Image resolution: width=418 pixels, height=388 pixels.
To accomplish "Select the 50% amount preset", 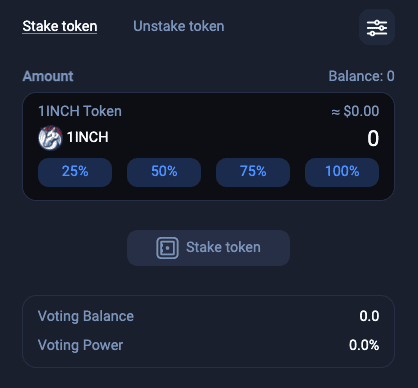I will coord(164,172).
